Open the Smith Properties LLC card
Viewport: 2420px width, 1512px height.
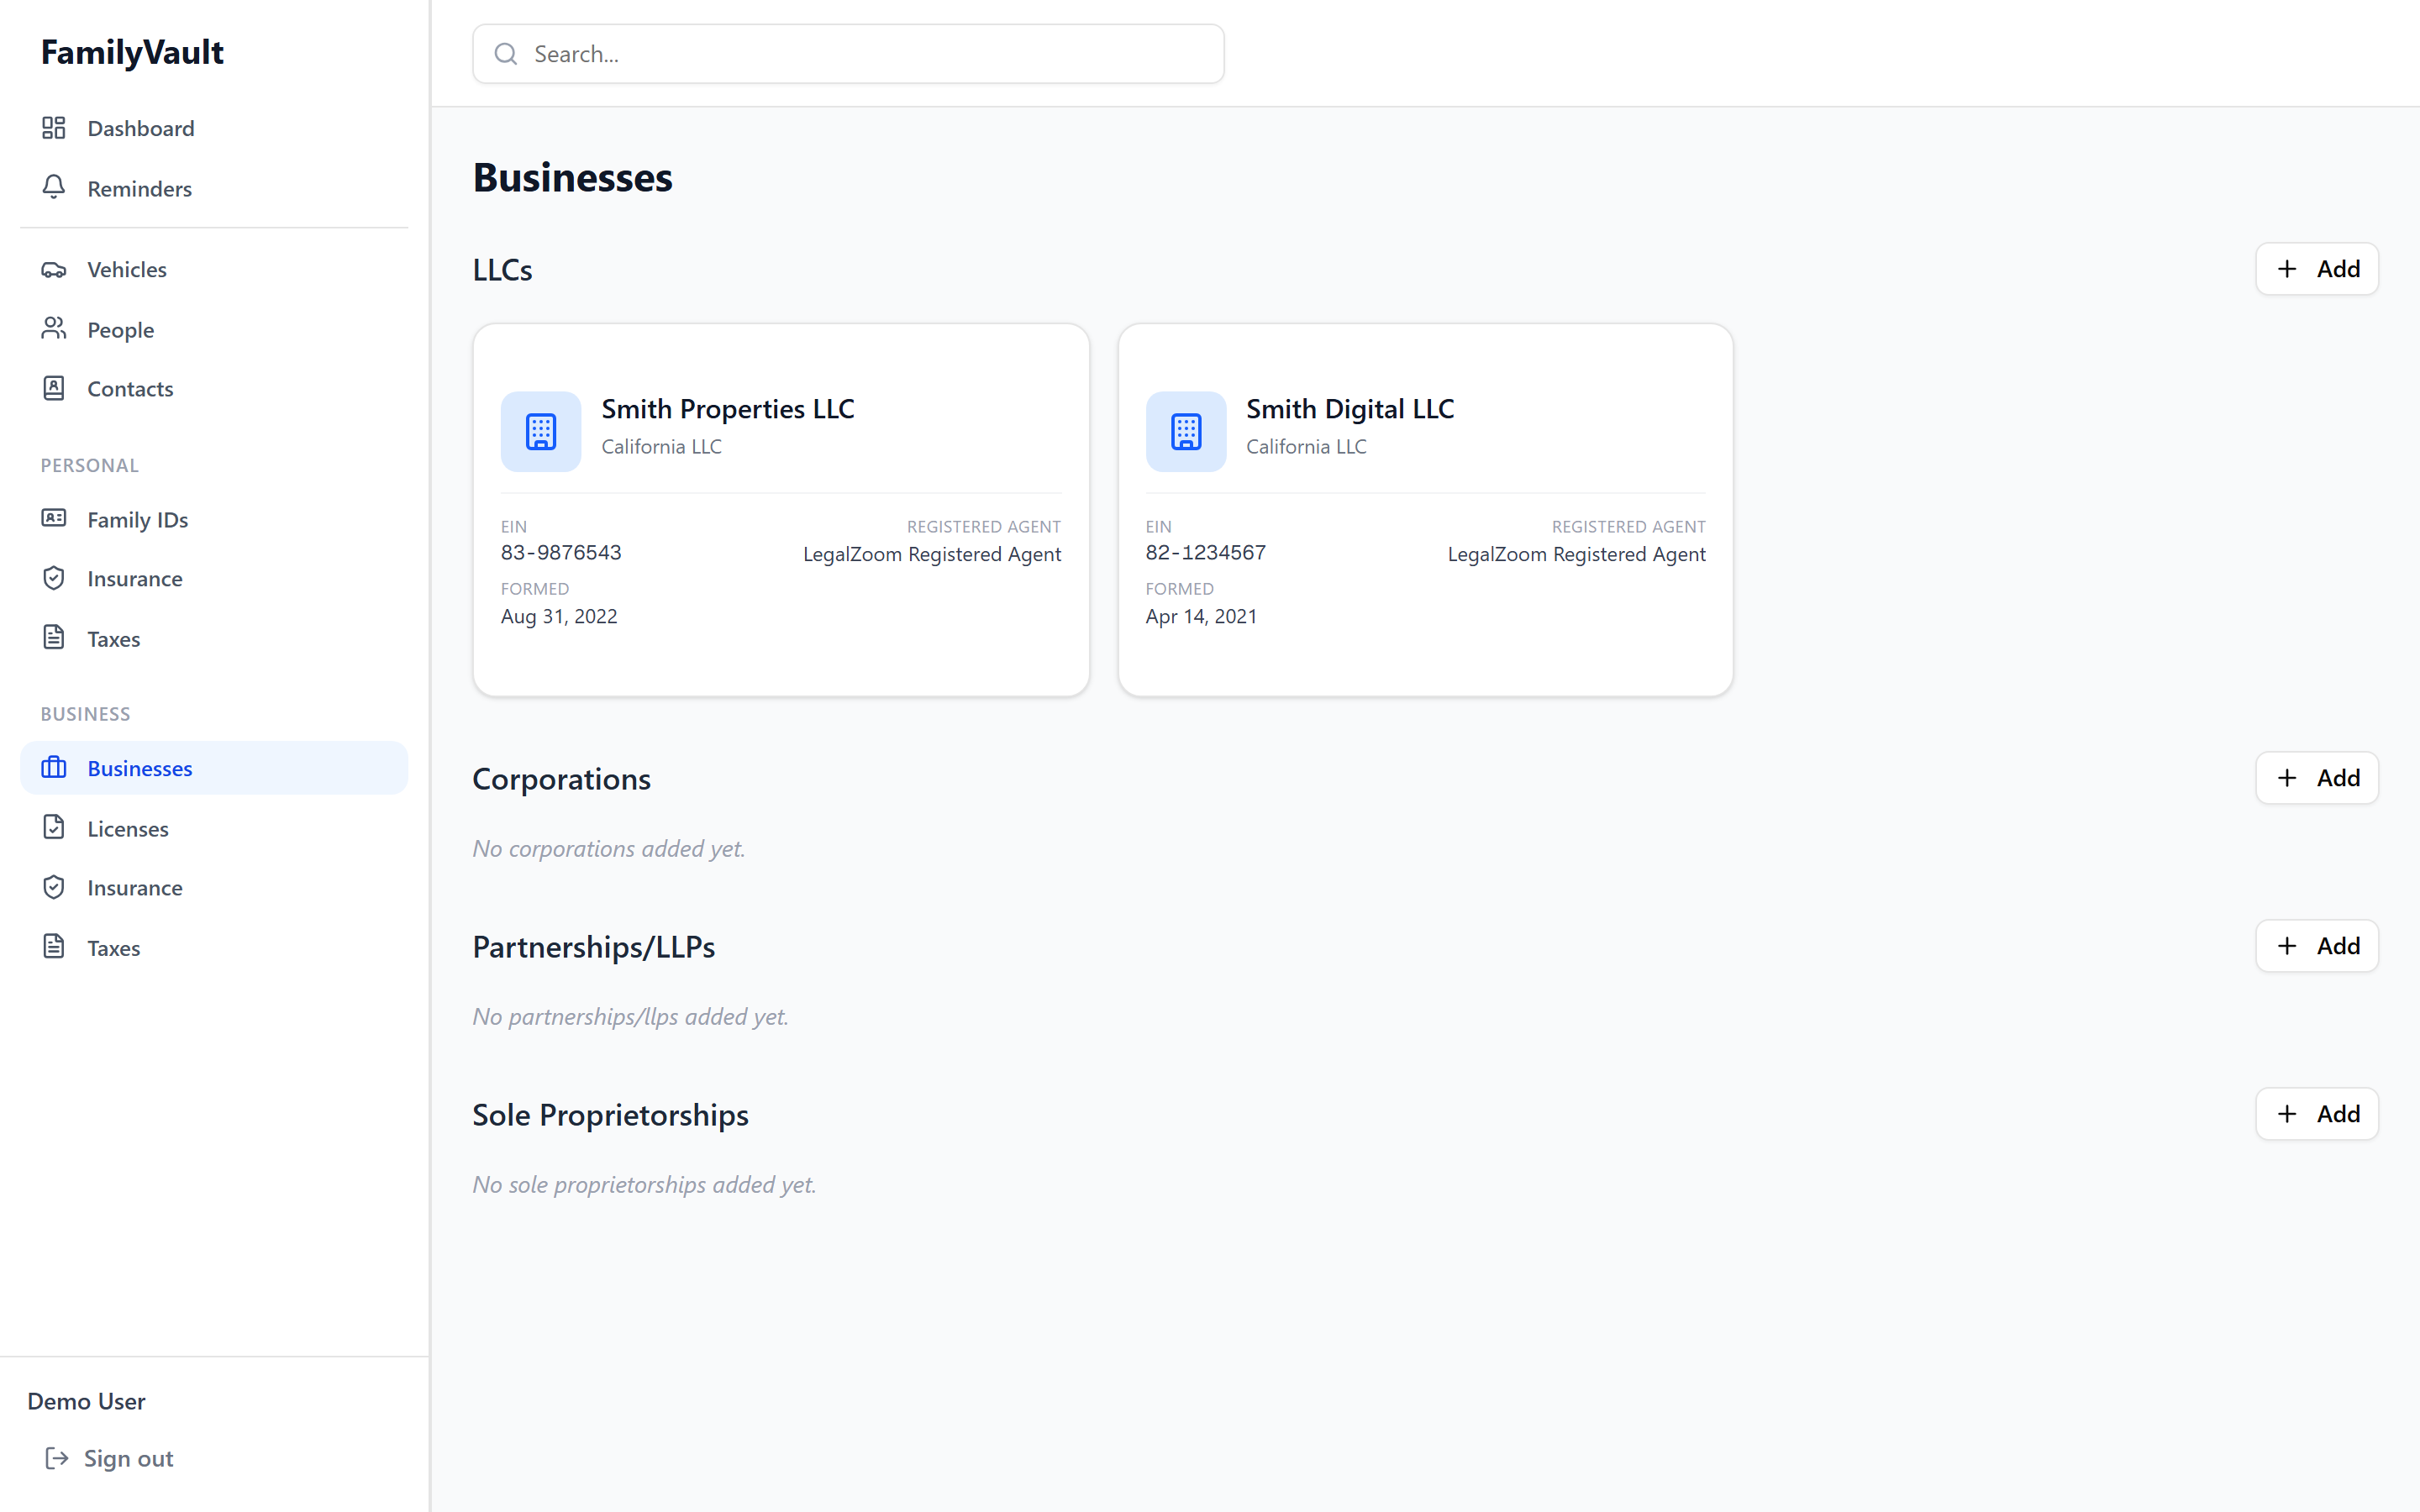[x=781, y=509]
